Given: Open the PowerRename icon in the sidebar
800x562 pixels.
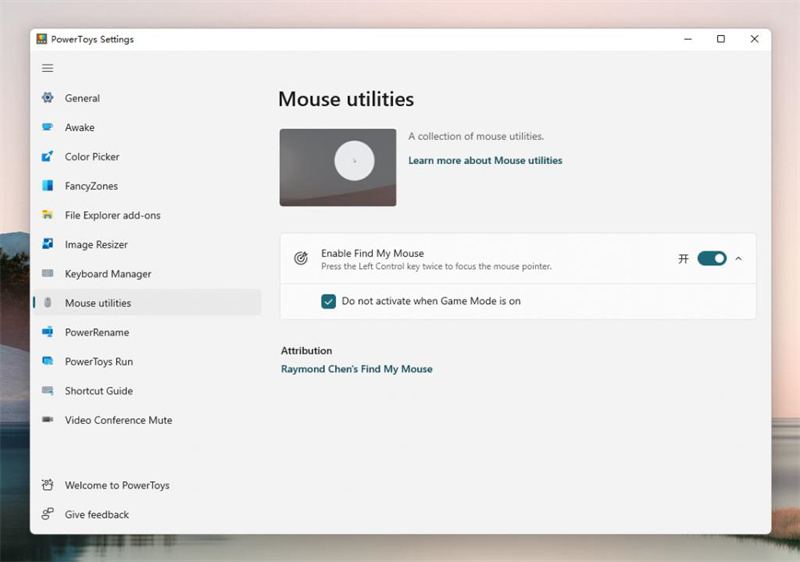Looking at the screenshot, I should coord(47,332).
